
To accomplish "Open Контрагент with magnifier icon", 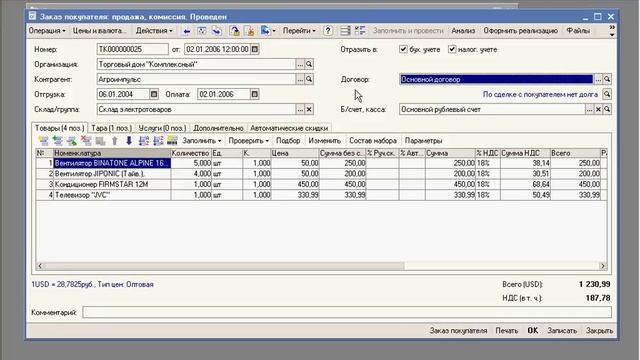I will point(309,79).
